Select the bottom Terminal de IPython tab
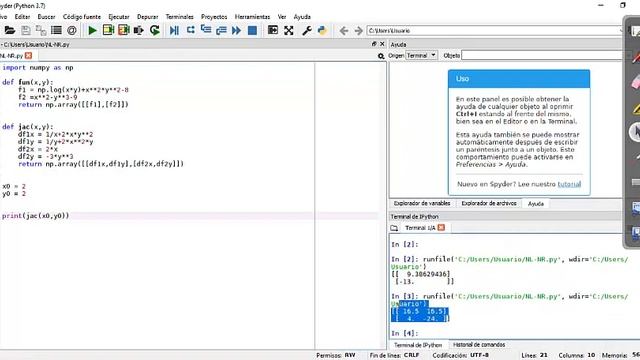The image size is (640, 360). (x=418, y=345)
